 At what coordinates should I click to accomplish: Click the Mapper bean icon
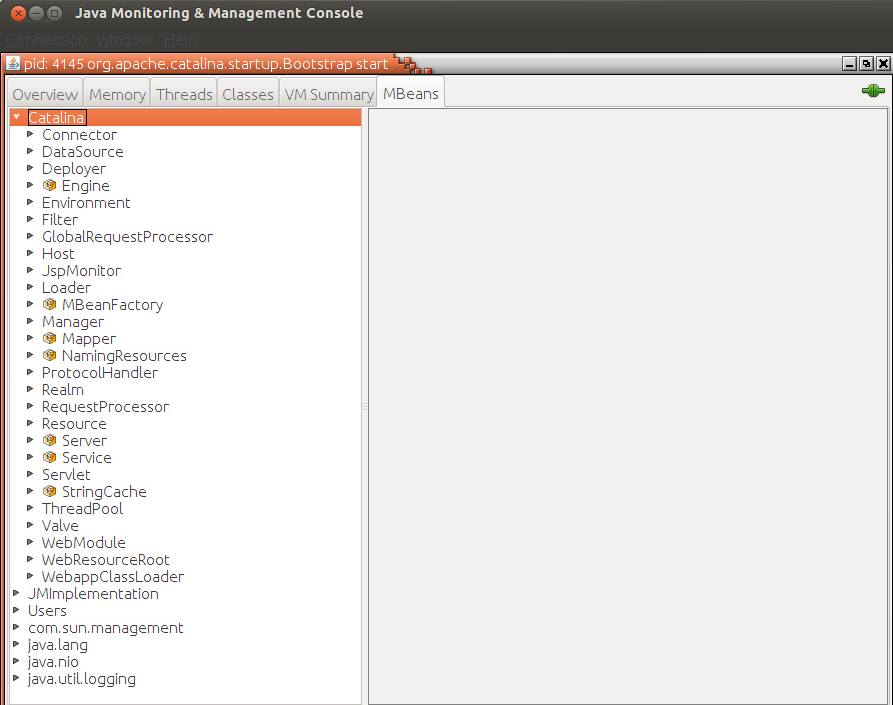pos(50,338)
